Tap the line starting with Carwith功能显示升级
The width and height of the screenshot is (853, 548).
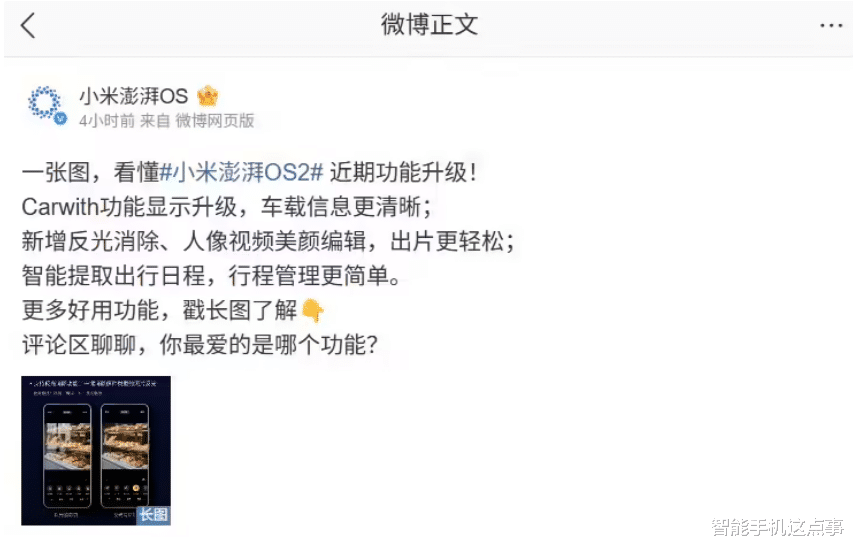(227, 207)
